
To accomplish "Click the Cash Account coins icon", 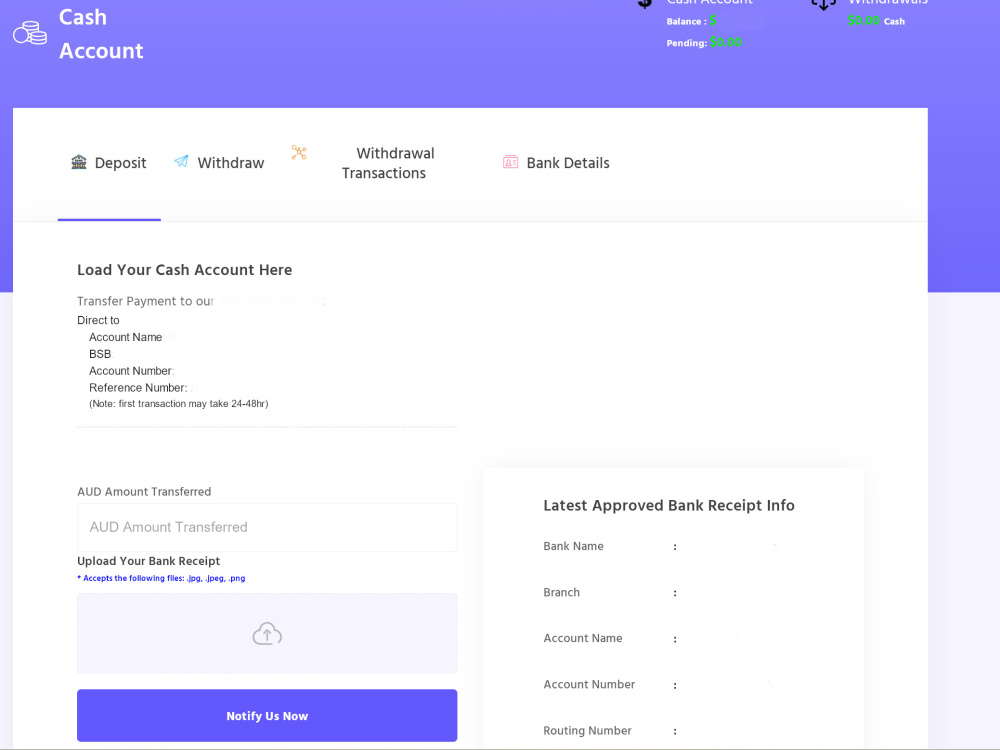I will point(30,33).
